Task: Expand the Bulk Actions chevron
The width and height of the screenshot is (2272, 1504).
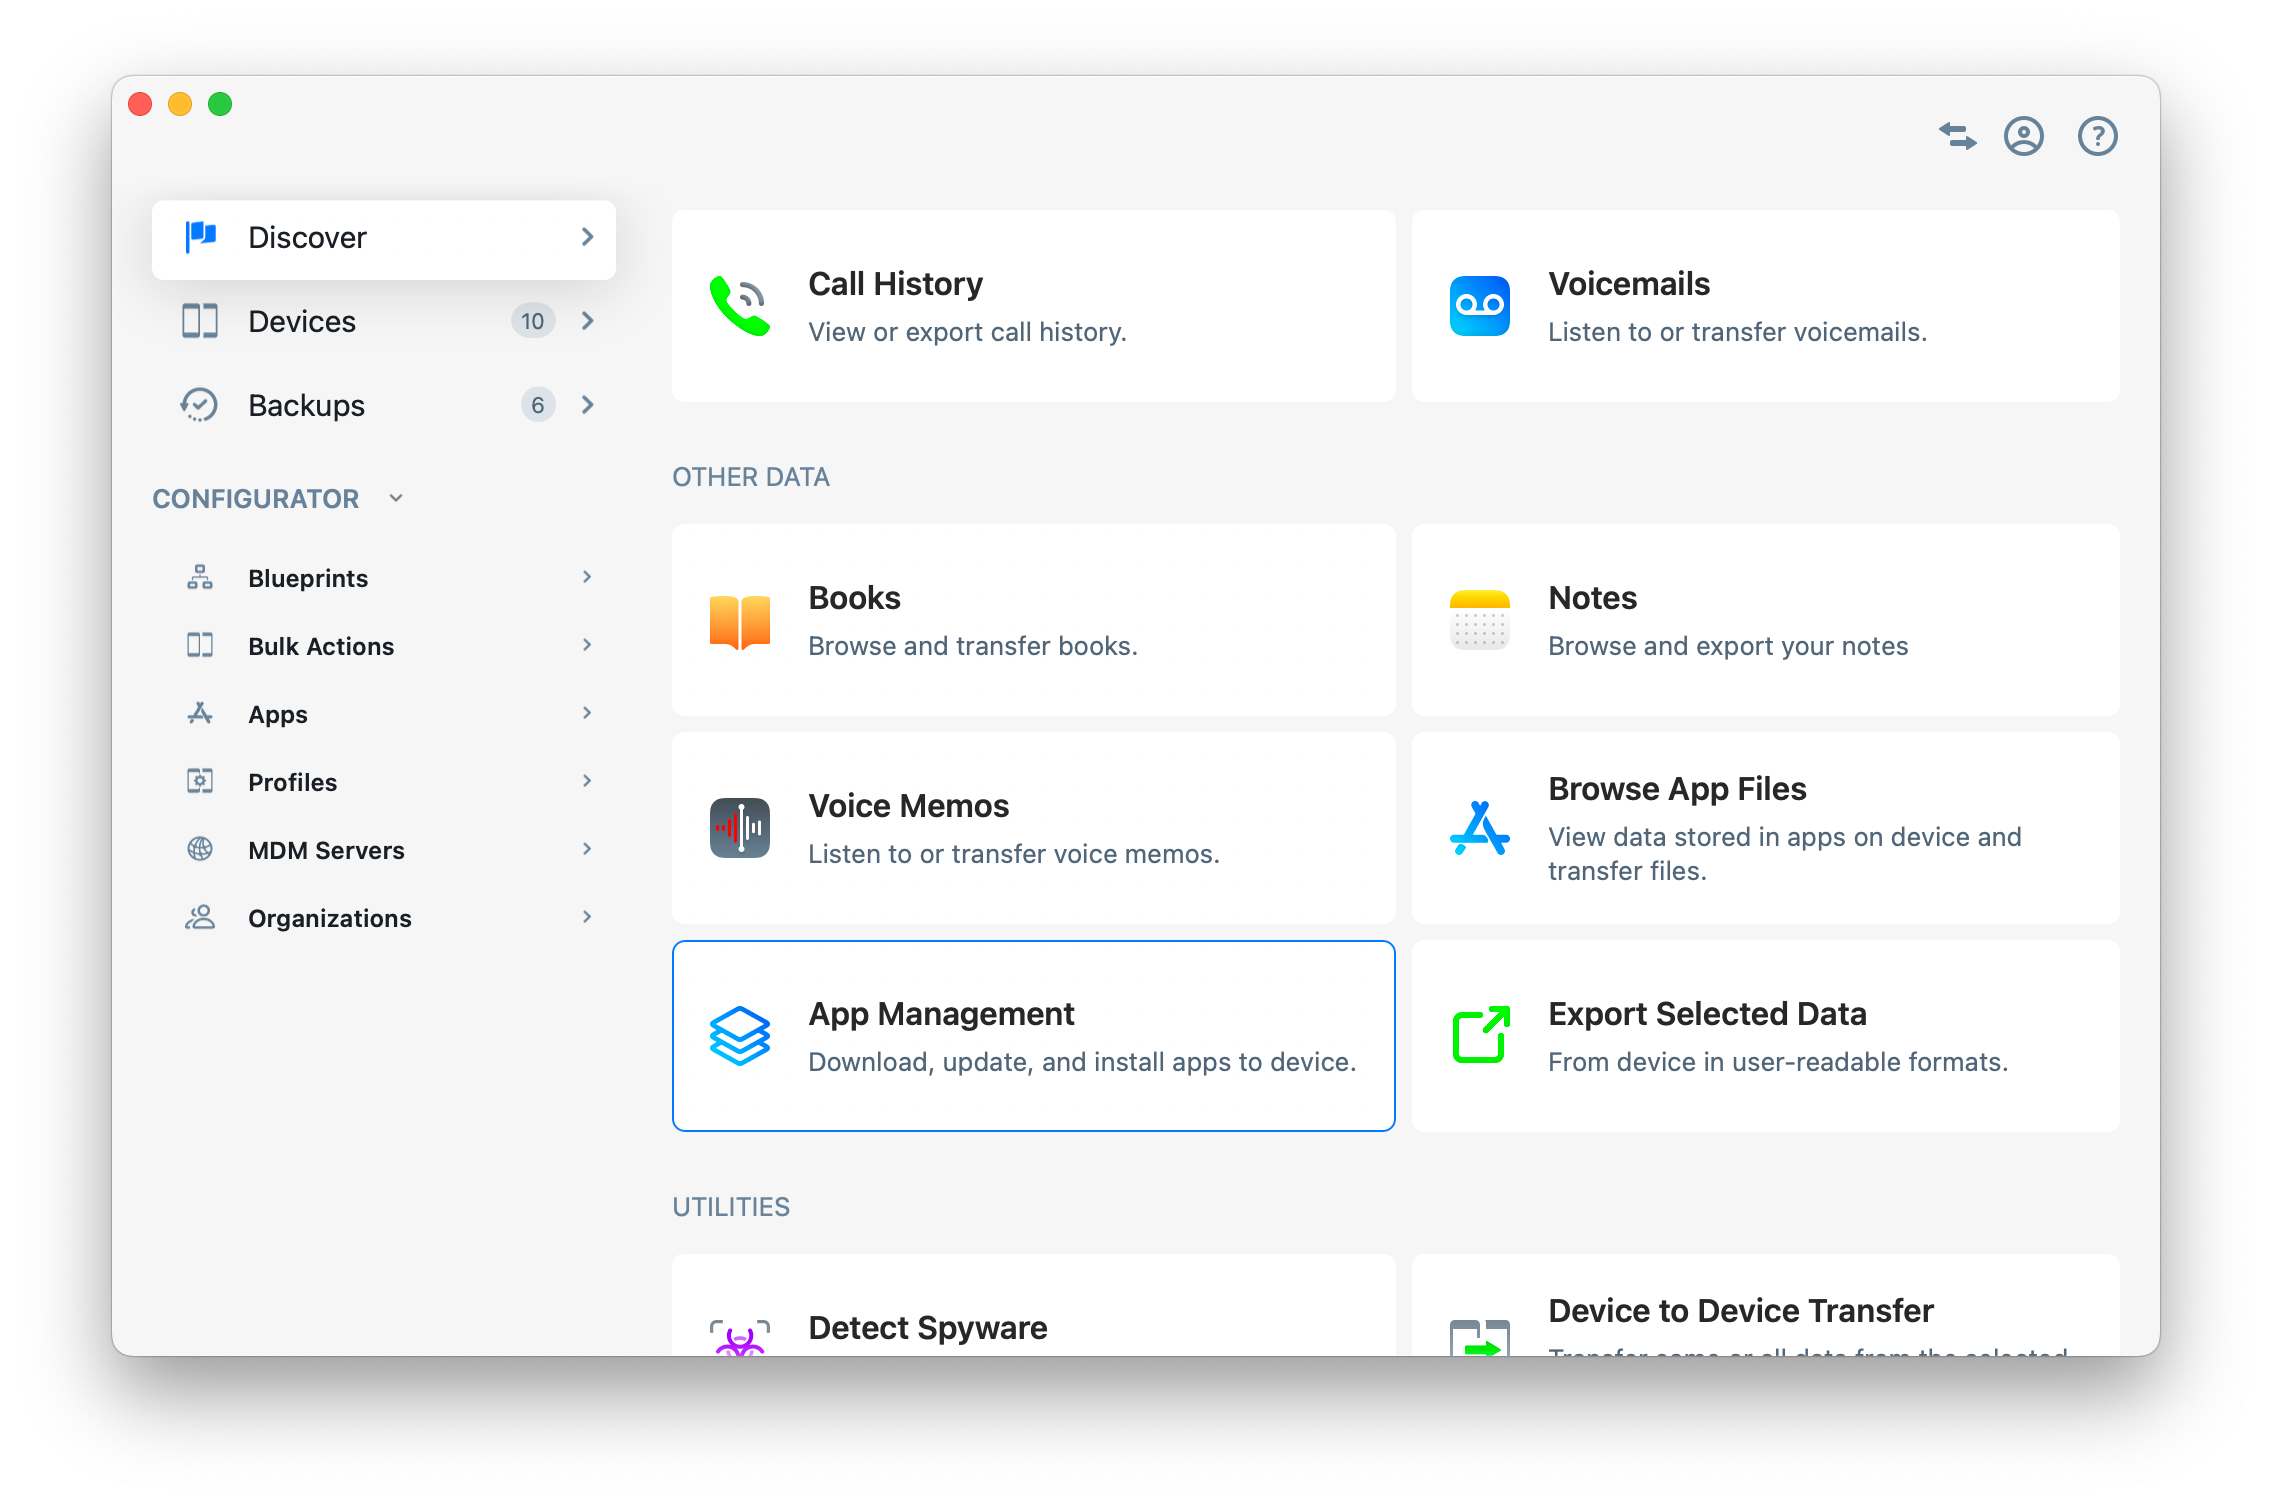Action: 587,645
